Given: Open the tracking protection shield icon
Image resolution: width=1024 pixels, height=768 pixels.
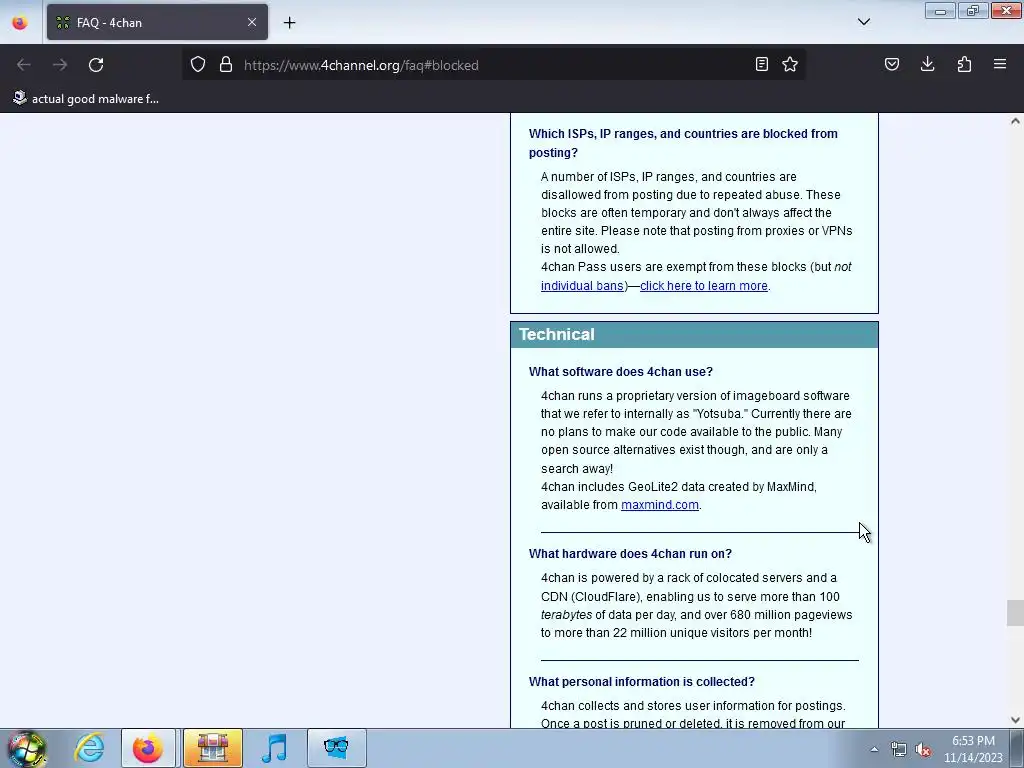Looking at the screenshot, I should tap(198, 65).
